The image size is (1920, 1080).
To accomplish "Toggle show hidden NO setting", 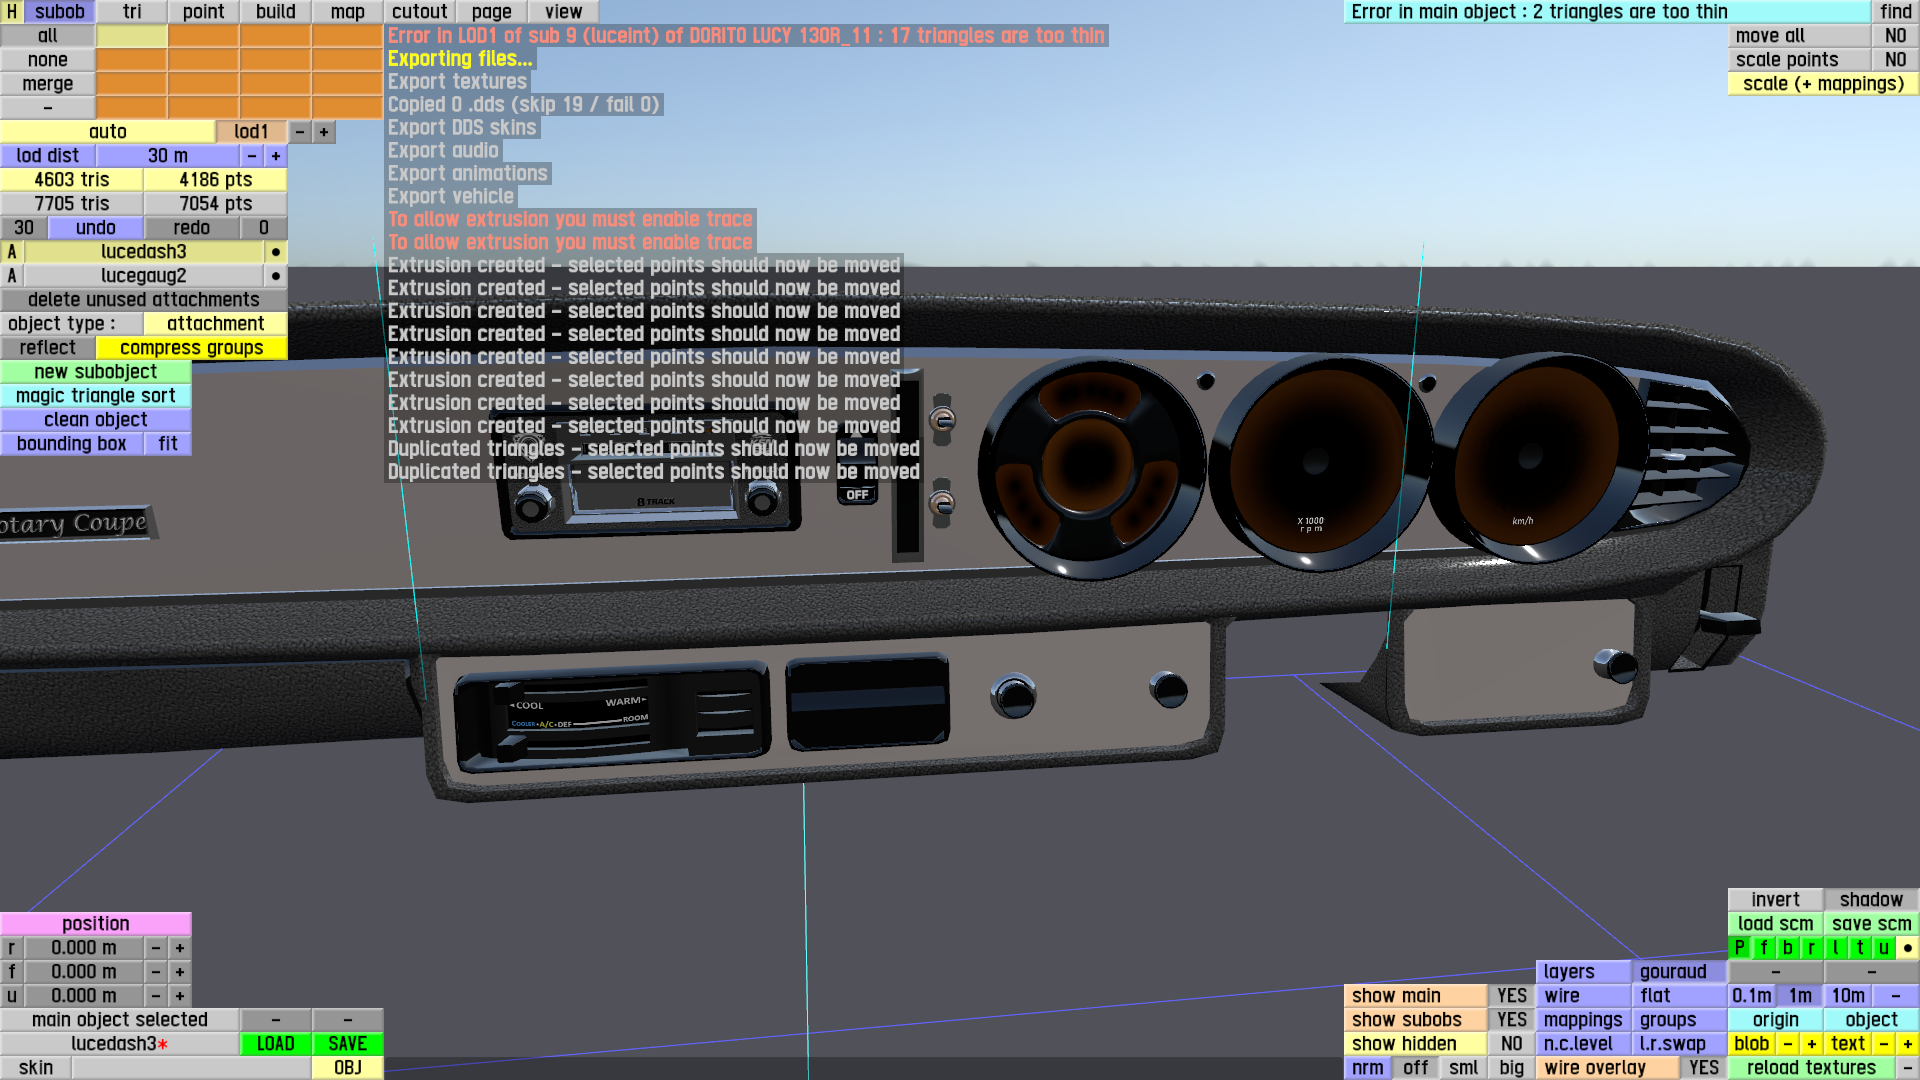I will (x=1511, y=1044).
